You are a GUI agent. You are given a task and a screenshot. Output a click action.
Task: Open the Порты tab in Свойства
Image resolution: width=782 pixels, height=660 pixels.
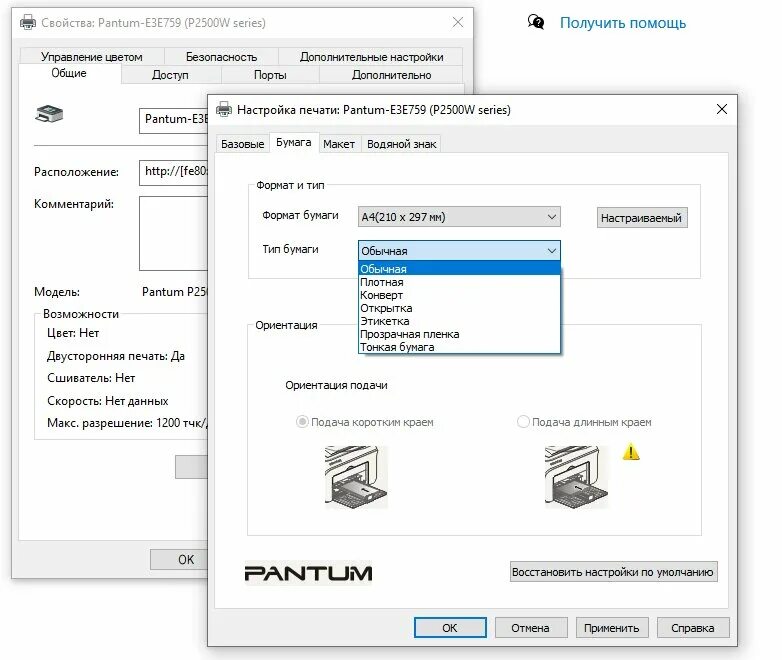pos(270,75)
